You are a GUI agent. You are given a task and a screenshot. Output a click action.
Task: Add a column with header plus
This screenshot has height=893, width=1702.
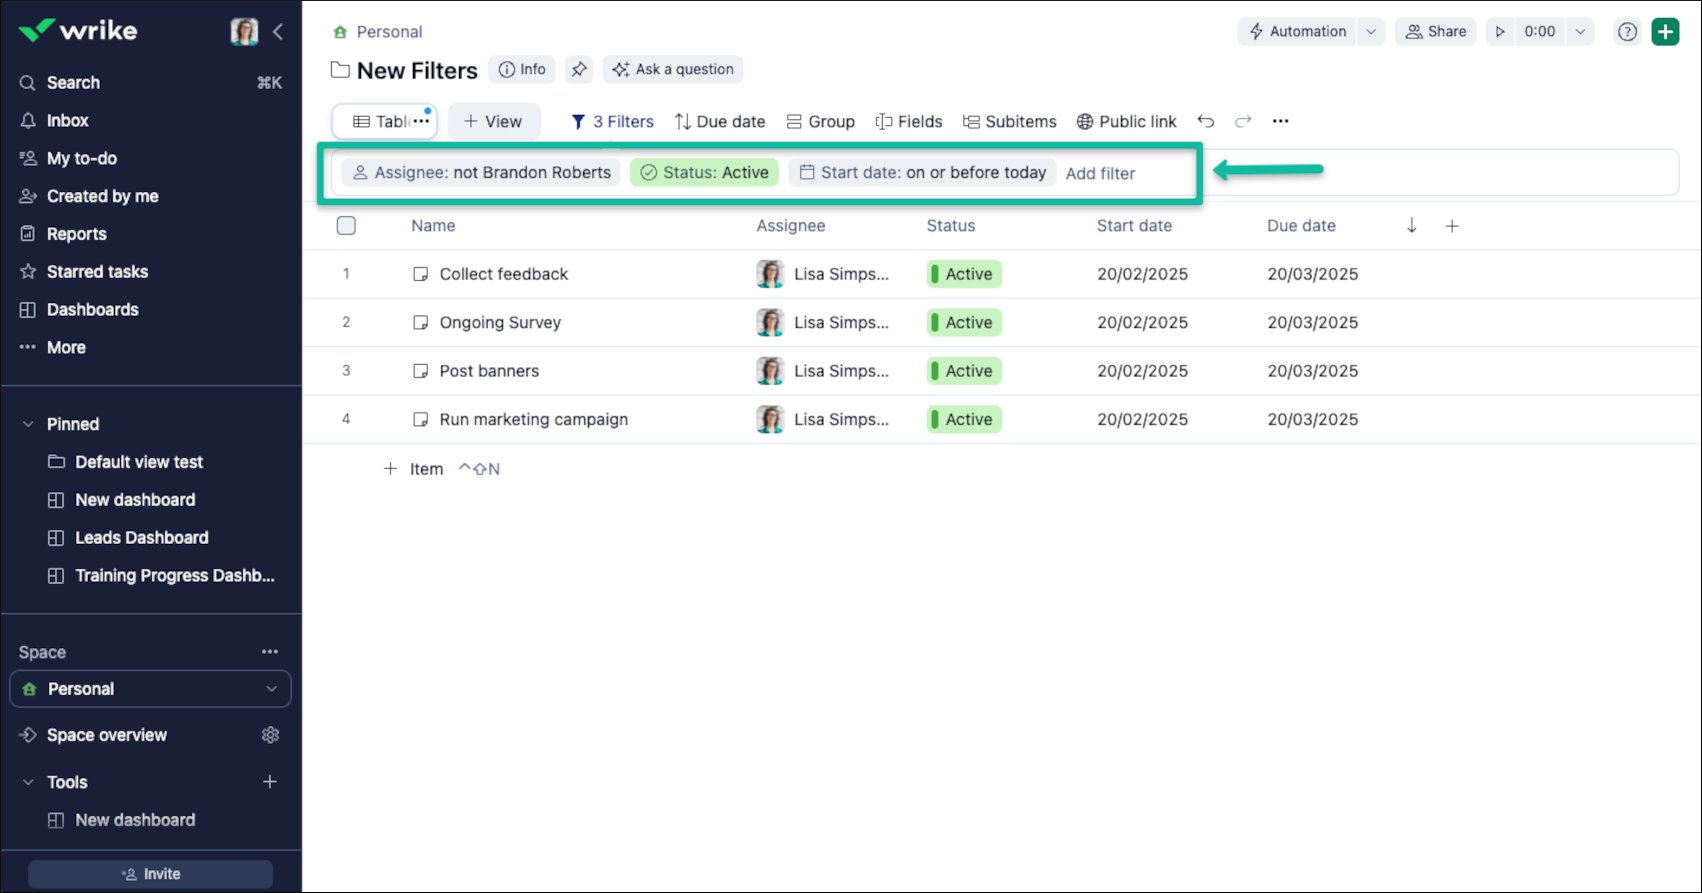click(1452, 226)
